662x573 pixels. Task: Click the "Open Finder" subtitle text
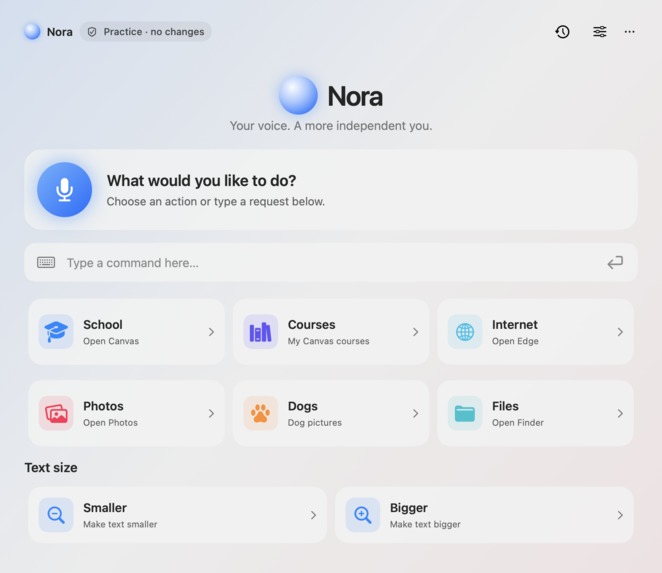click(518, 423)
